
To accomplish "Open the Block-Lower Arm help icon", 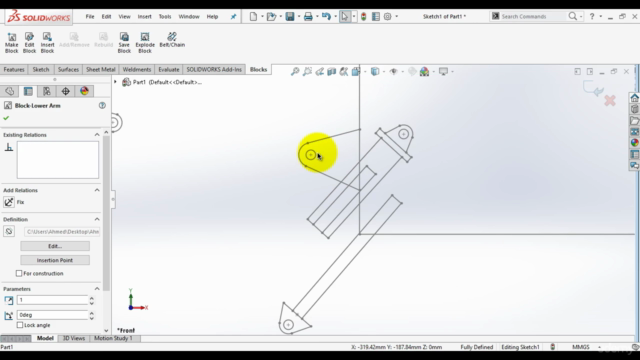I will click(102, 105).
